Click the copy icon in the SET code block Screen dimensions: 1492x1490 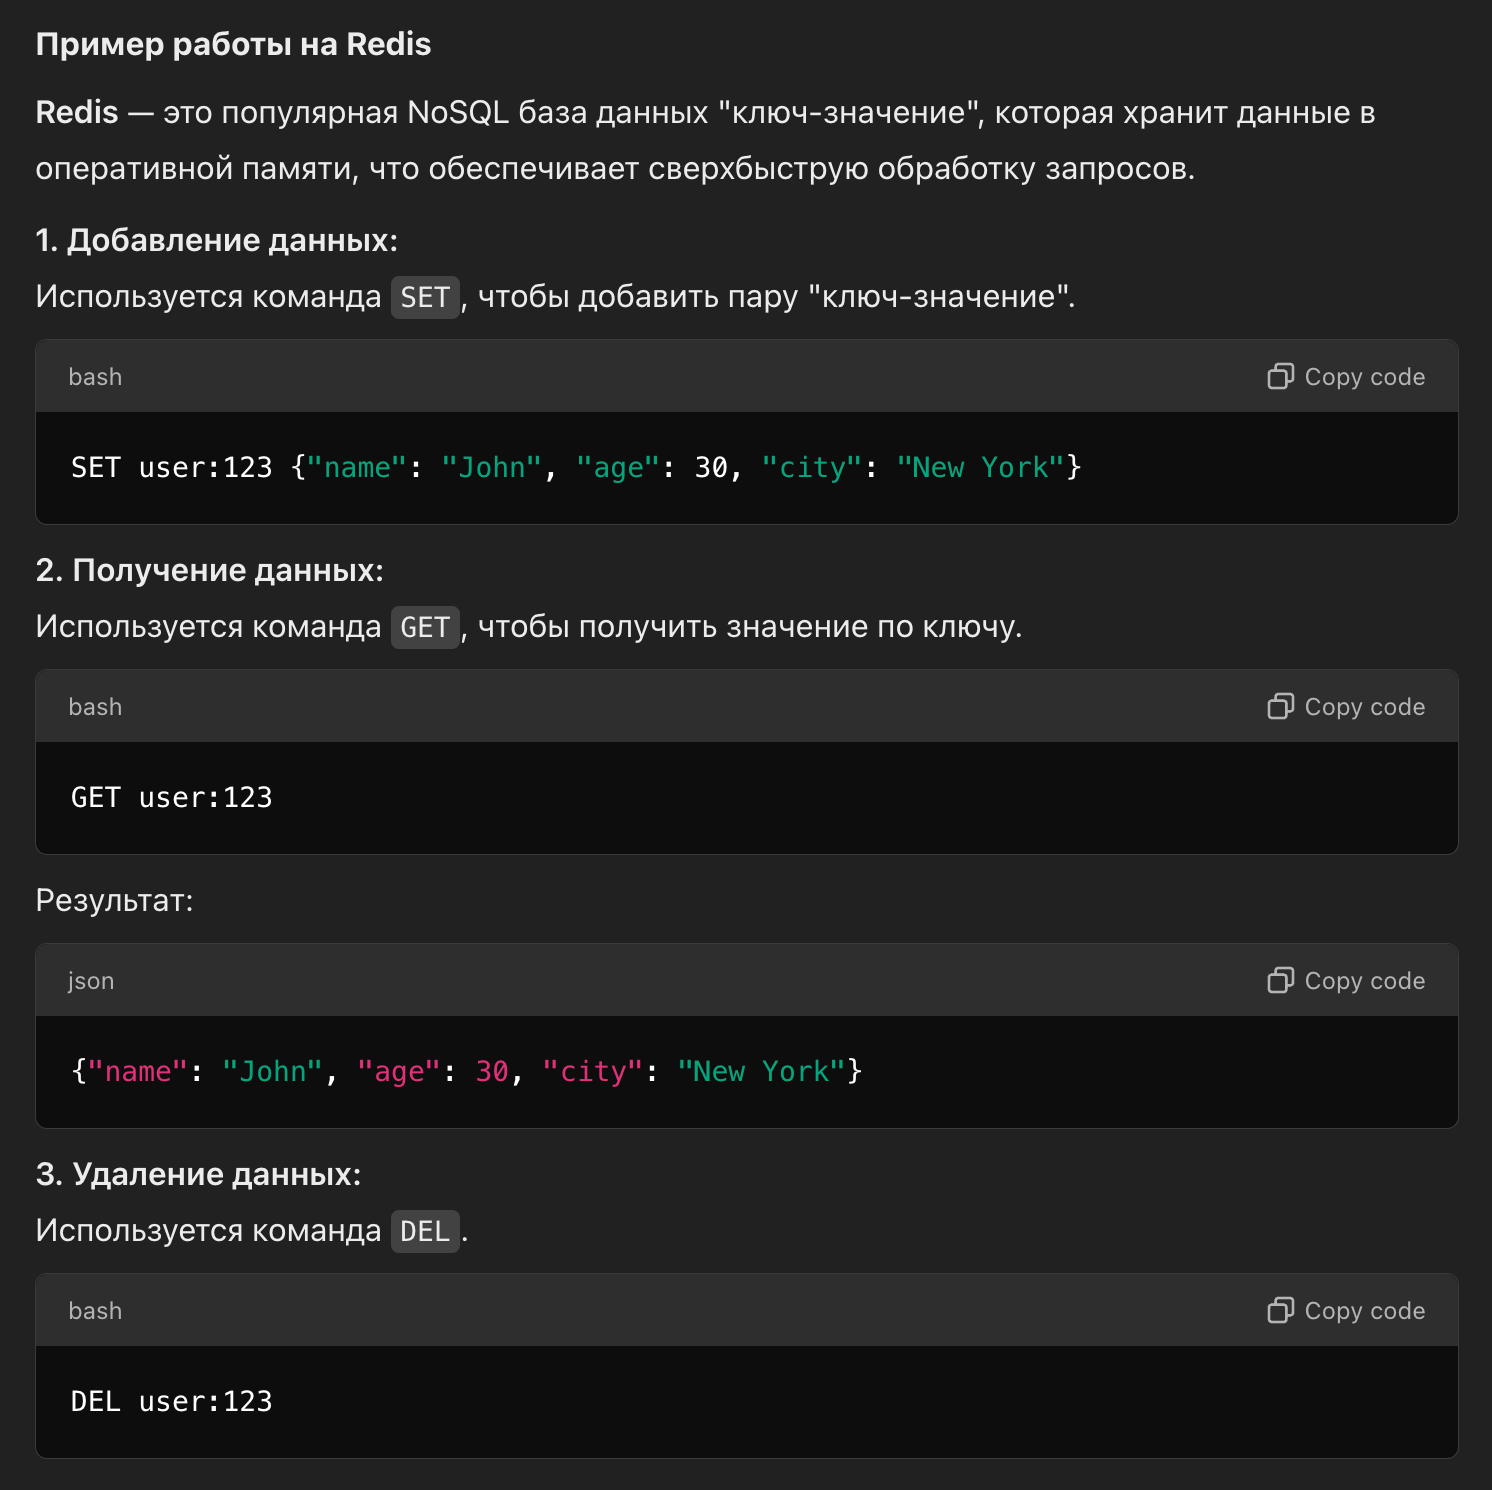tap(1280, 376)
